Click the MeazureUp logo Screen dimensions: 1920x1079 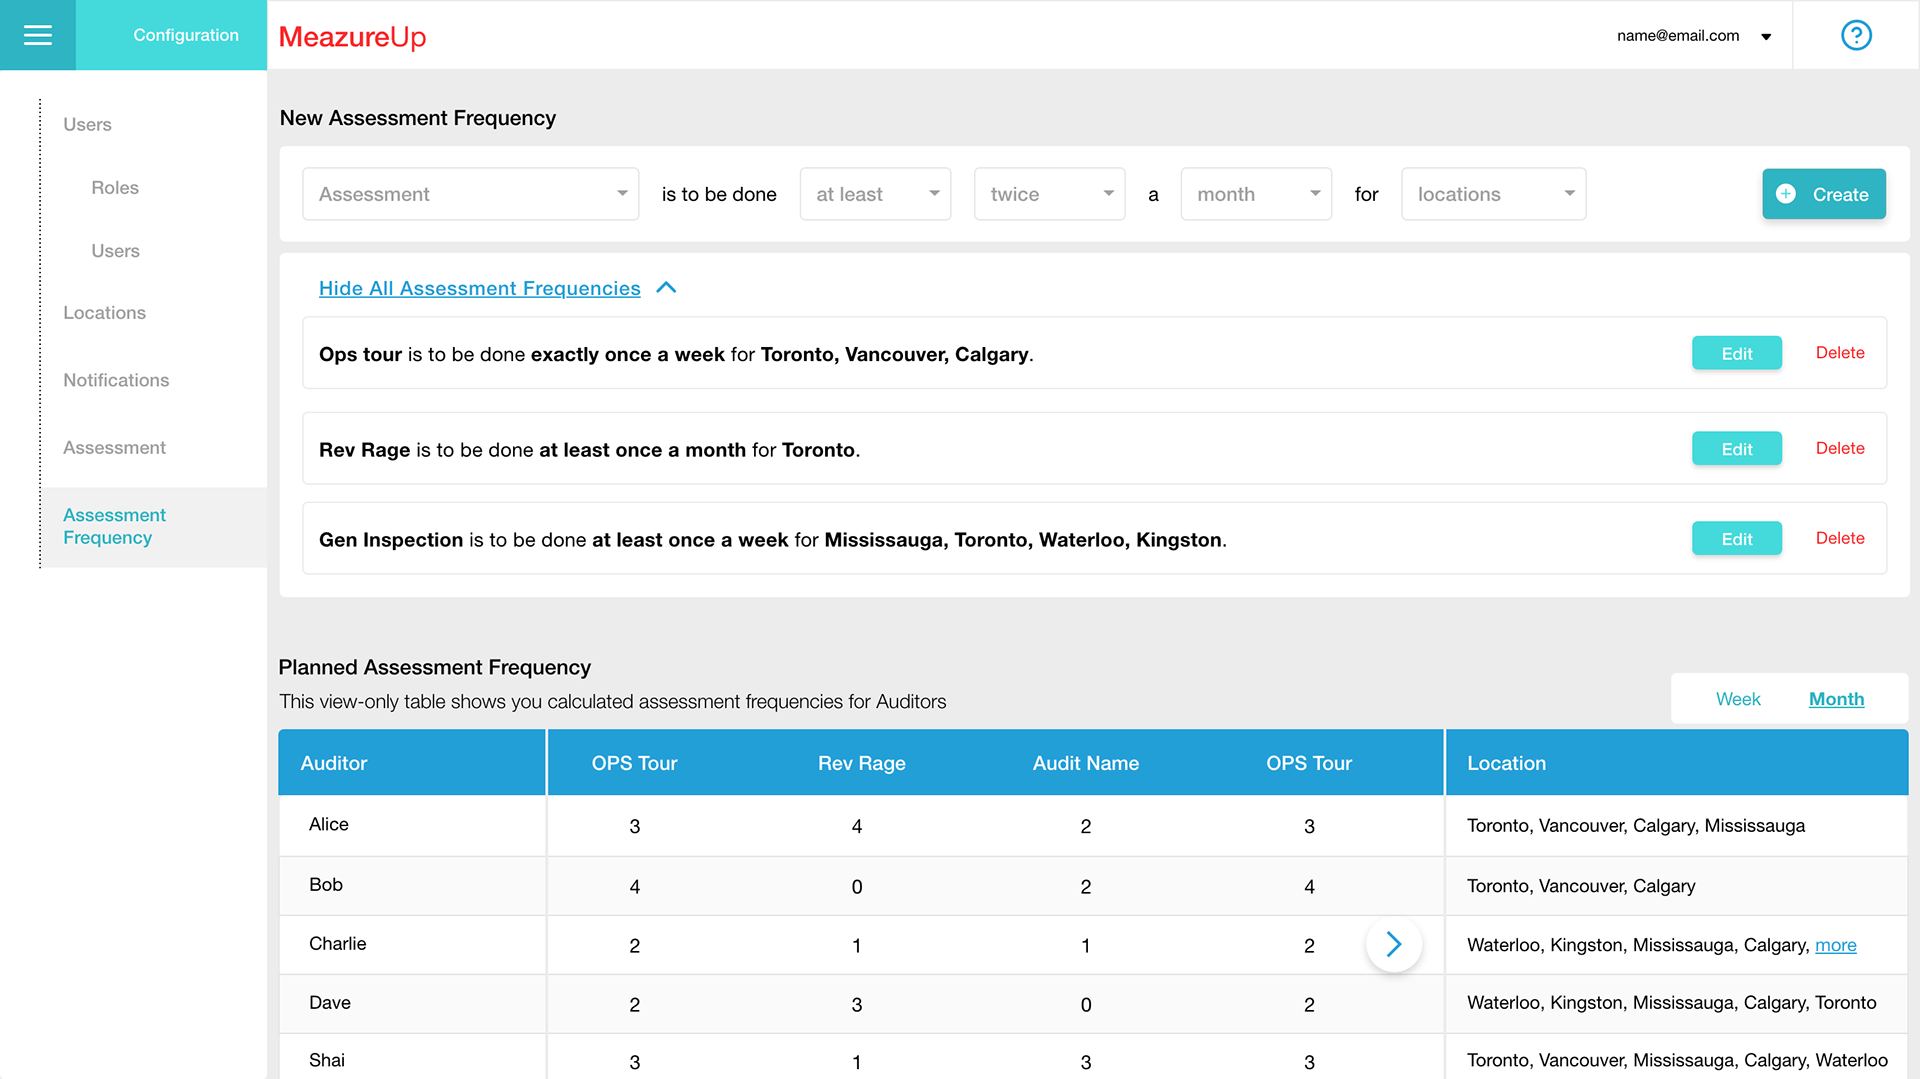point(352,36)
